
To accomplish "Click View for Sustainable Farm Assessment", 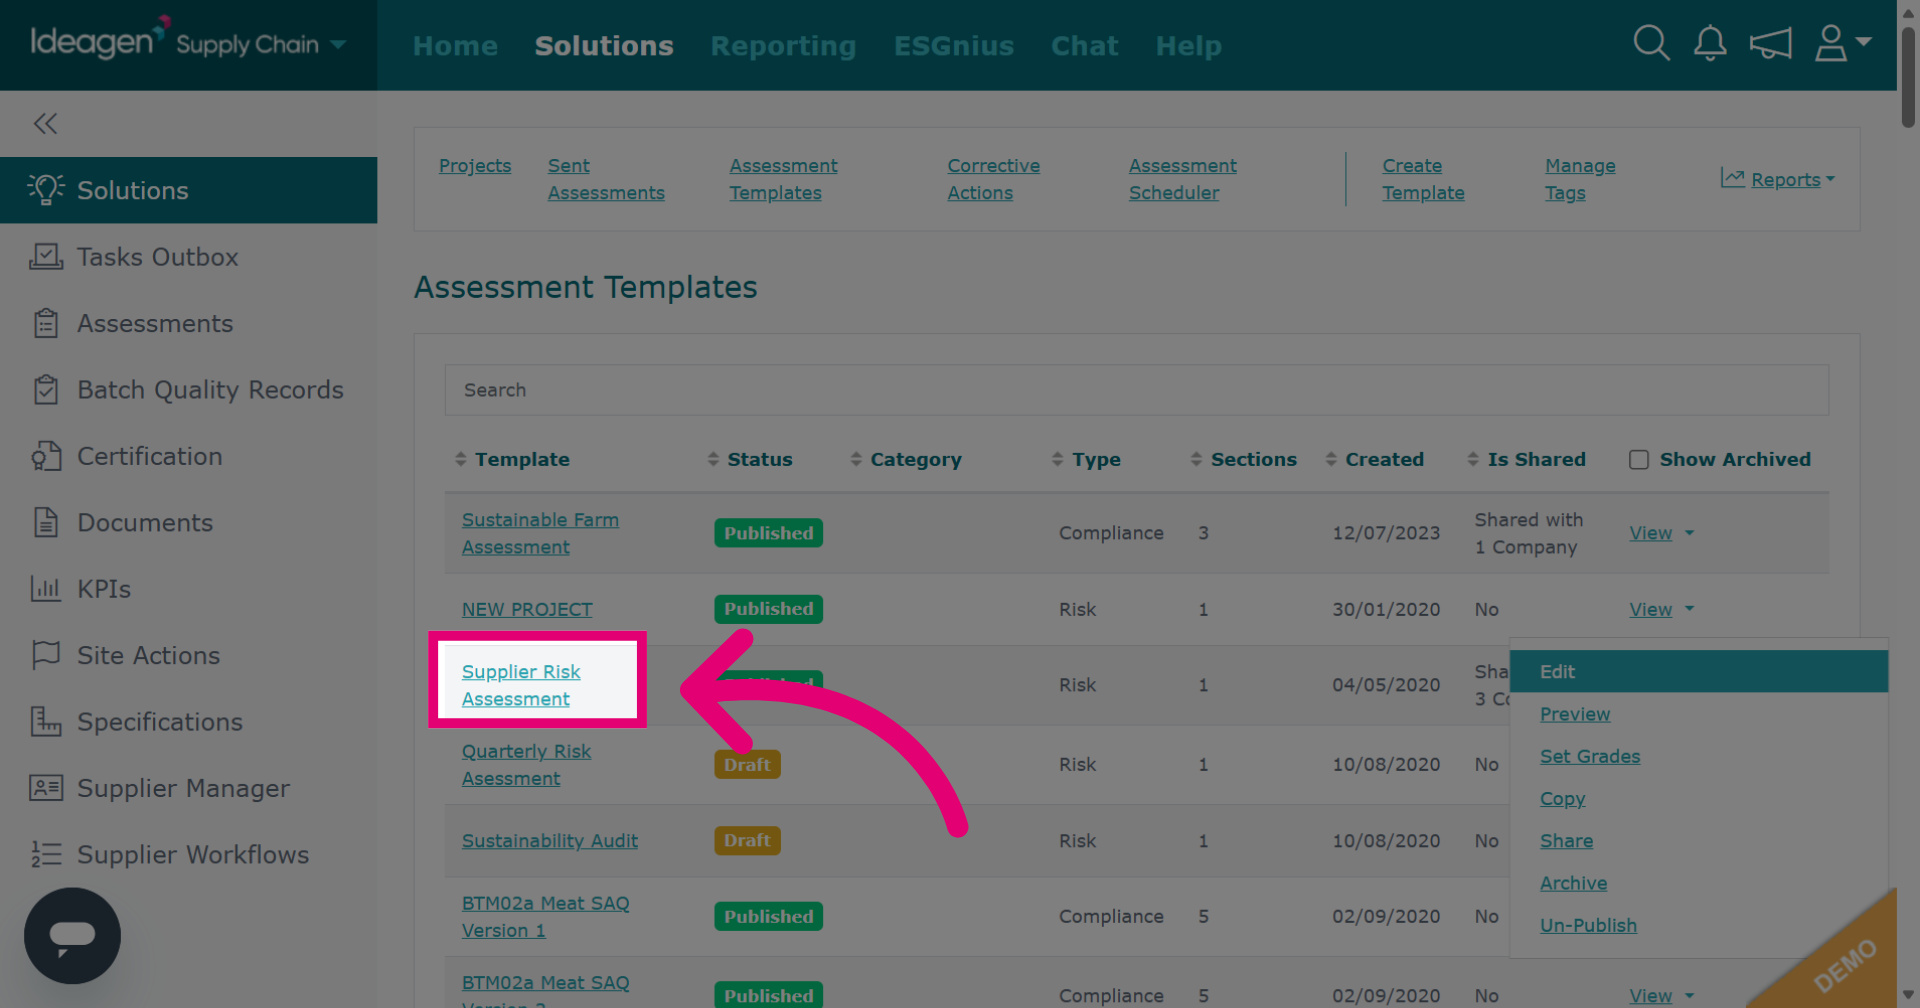I will coord(1650,533).
